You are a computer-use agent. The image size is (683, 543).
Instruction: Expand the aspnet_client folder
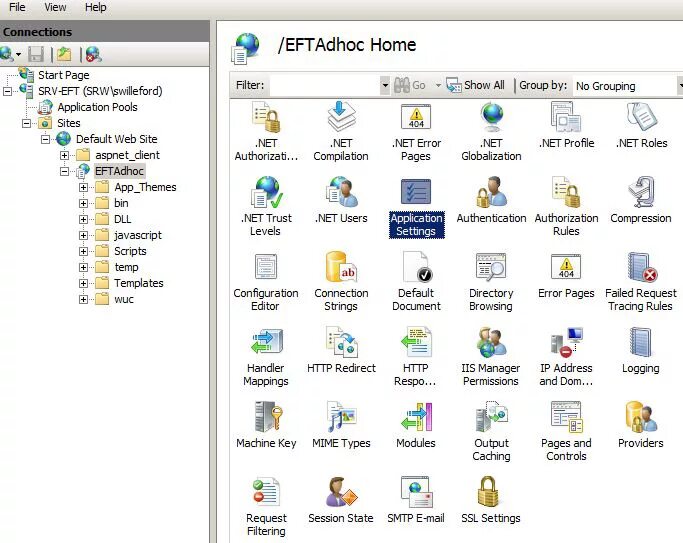[x=64, y=155]
